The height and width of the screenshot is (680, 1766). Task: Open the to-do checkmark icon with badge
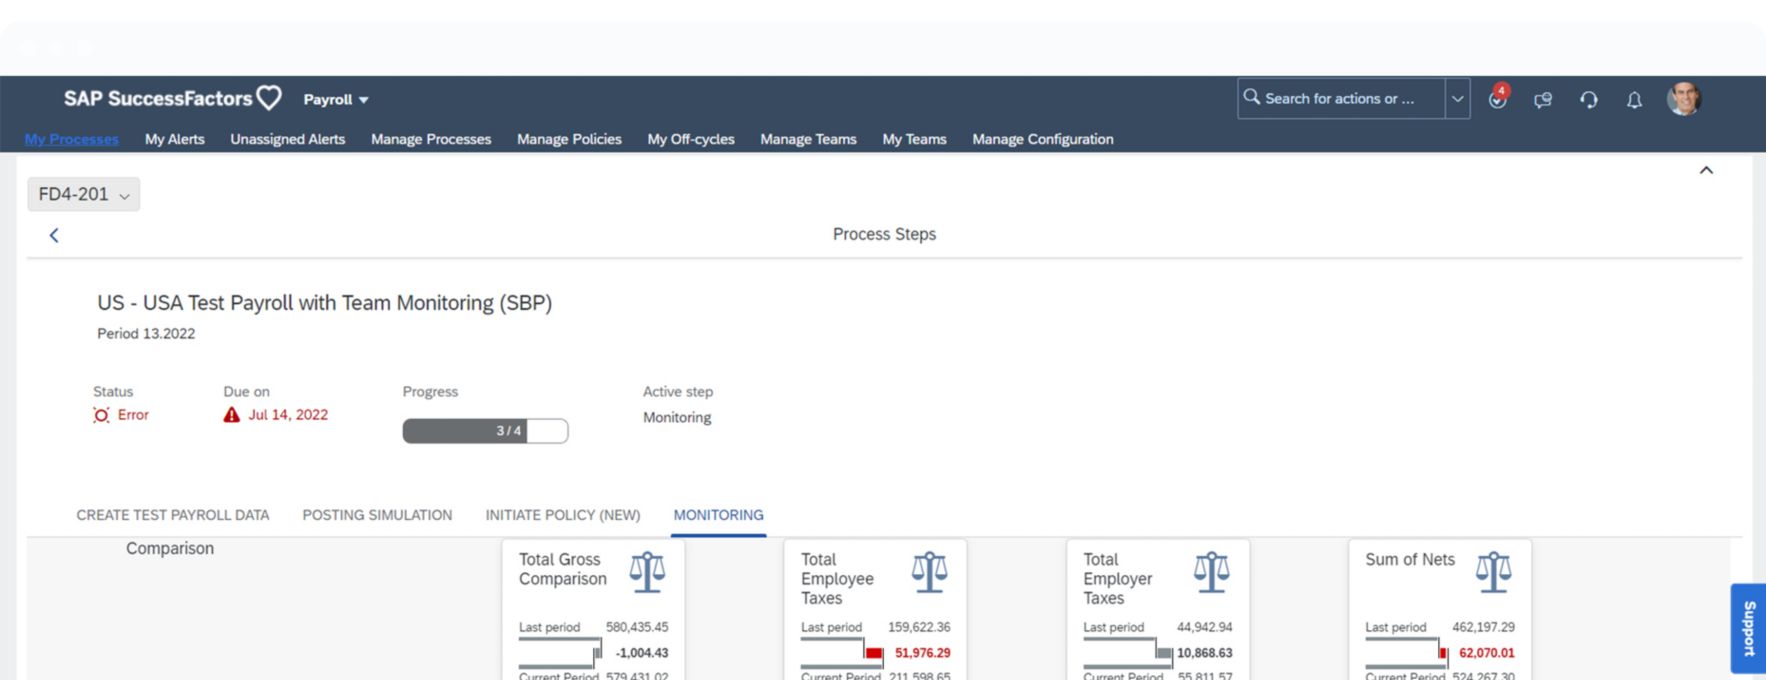pyautogui.click(x=1497, y=99)
